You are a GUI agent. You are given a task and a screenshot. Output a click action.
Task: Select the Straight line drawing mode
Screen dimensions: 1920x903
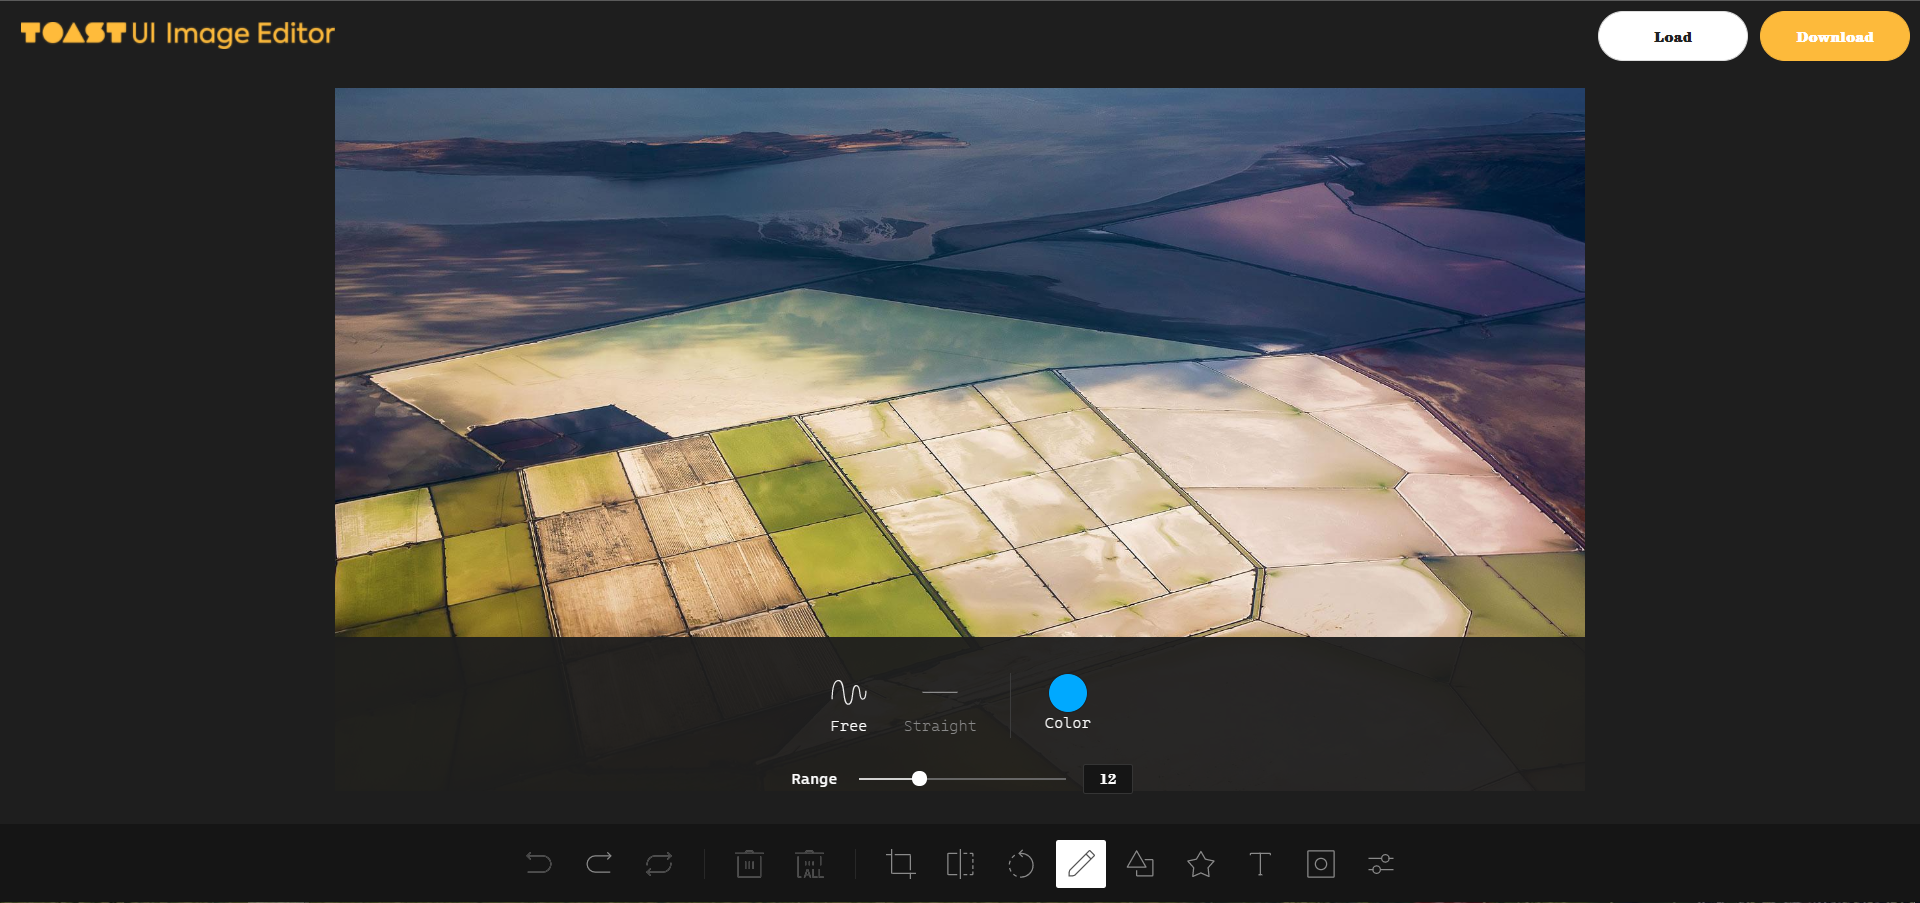[x=940, y=706]
